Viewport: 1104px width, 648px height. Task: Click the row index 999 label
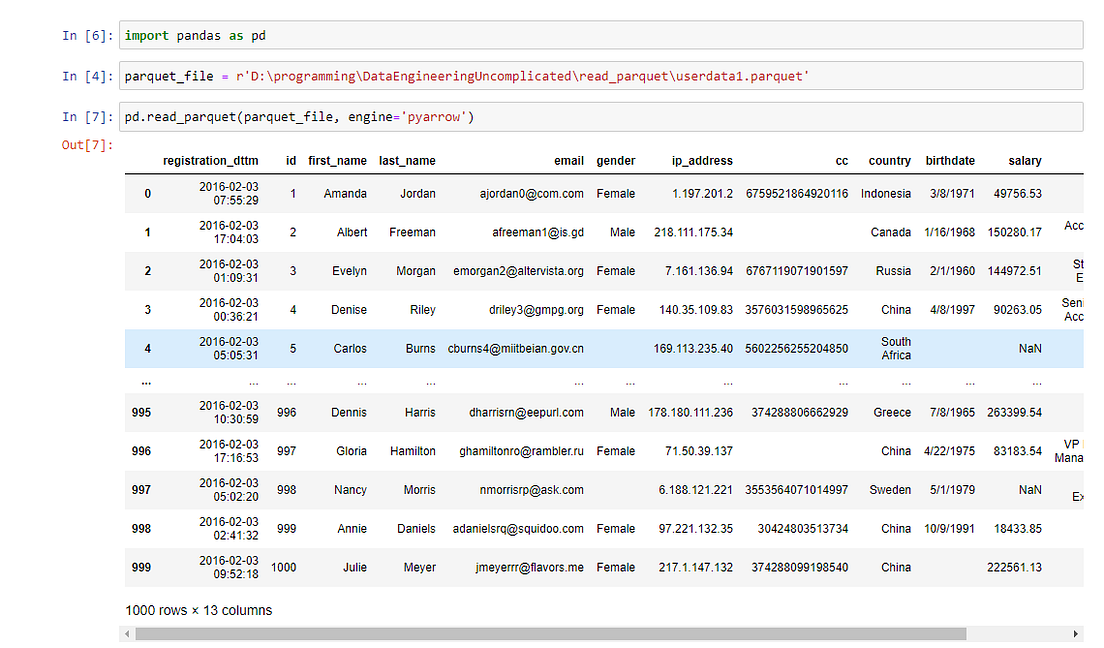[x=143, y=567]
